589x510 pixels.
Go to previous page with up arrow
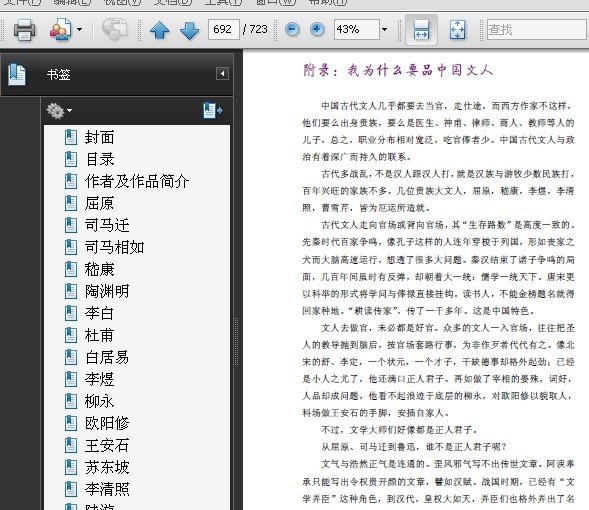click(x=159, y=30)
